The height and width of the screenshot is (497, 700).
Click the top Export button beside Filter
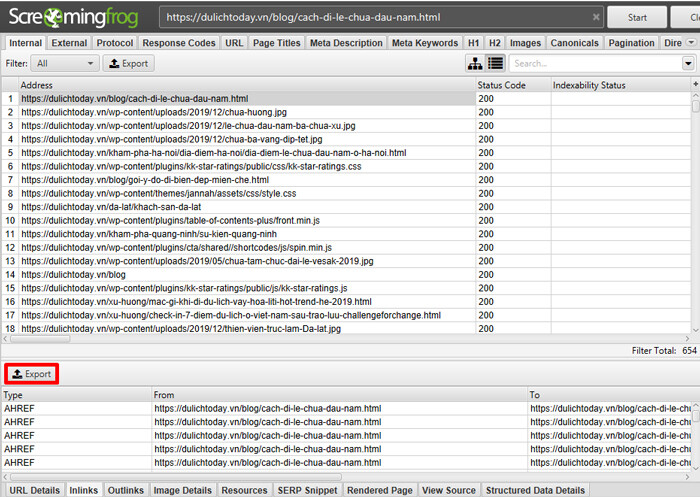click(129, 63)
